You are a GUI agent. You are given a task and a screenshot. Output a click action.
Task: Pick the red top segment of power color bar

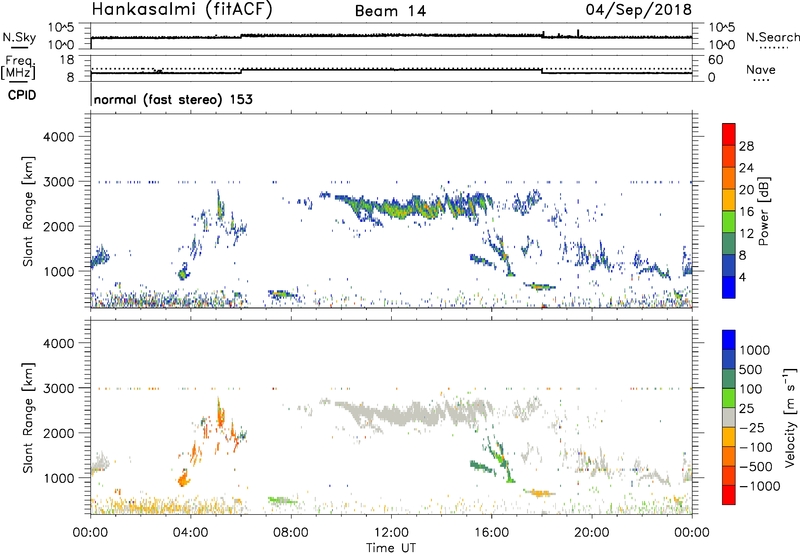pyautogui.click(x=729, y=134)
